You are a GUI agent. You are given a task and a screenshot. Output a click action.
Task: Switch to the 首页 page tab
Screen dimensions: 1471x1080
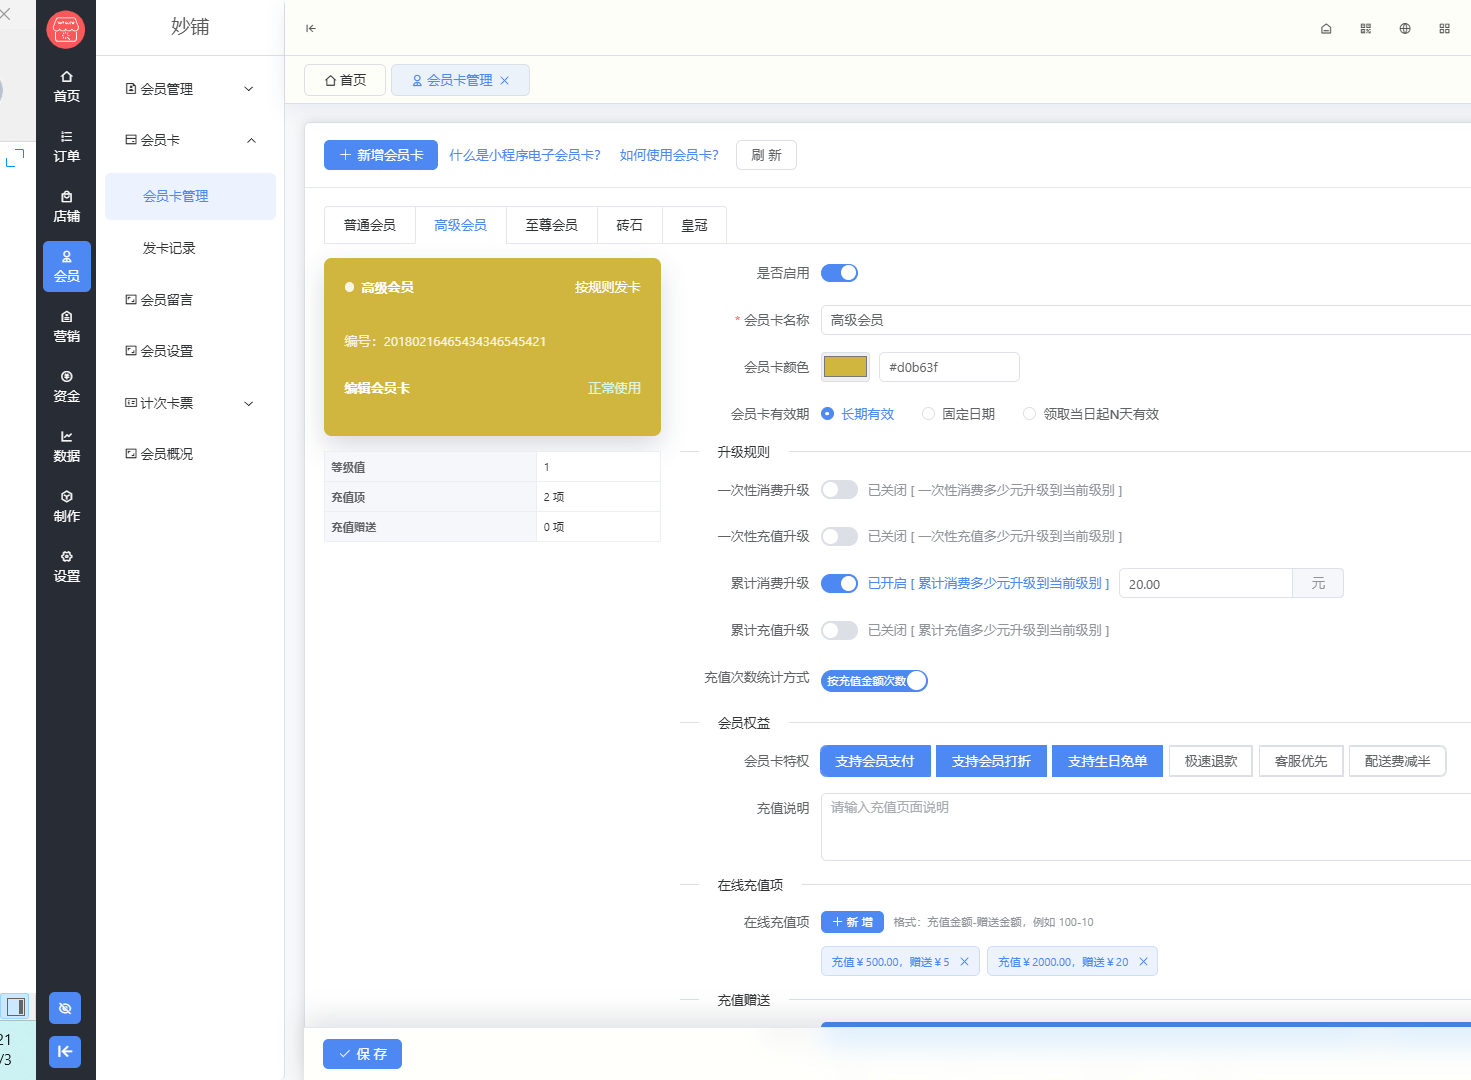345,80
